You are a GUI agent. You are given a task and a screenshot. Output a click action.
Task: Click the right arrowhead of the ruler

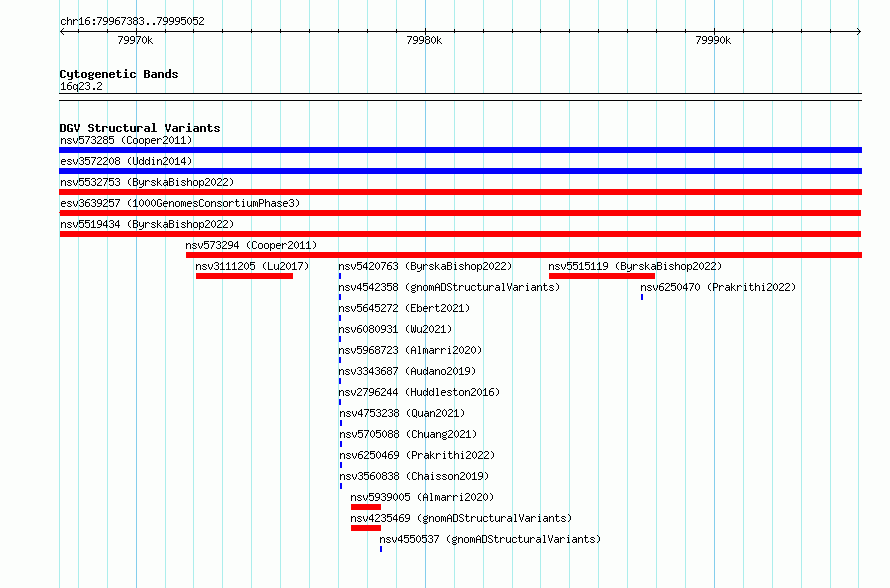tap(859, 31)
